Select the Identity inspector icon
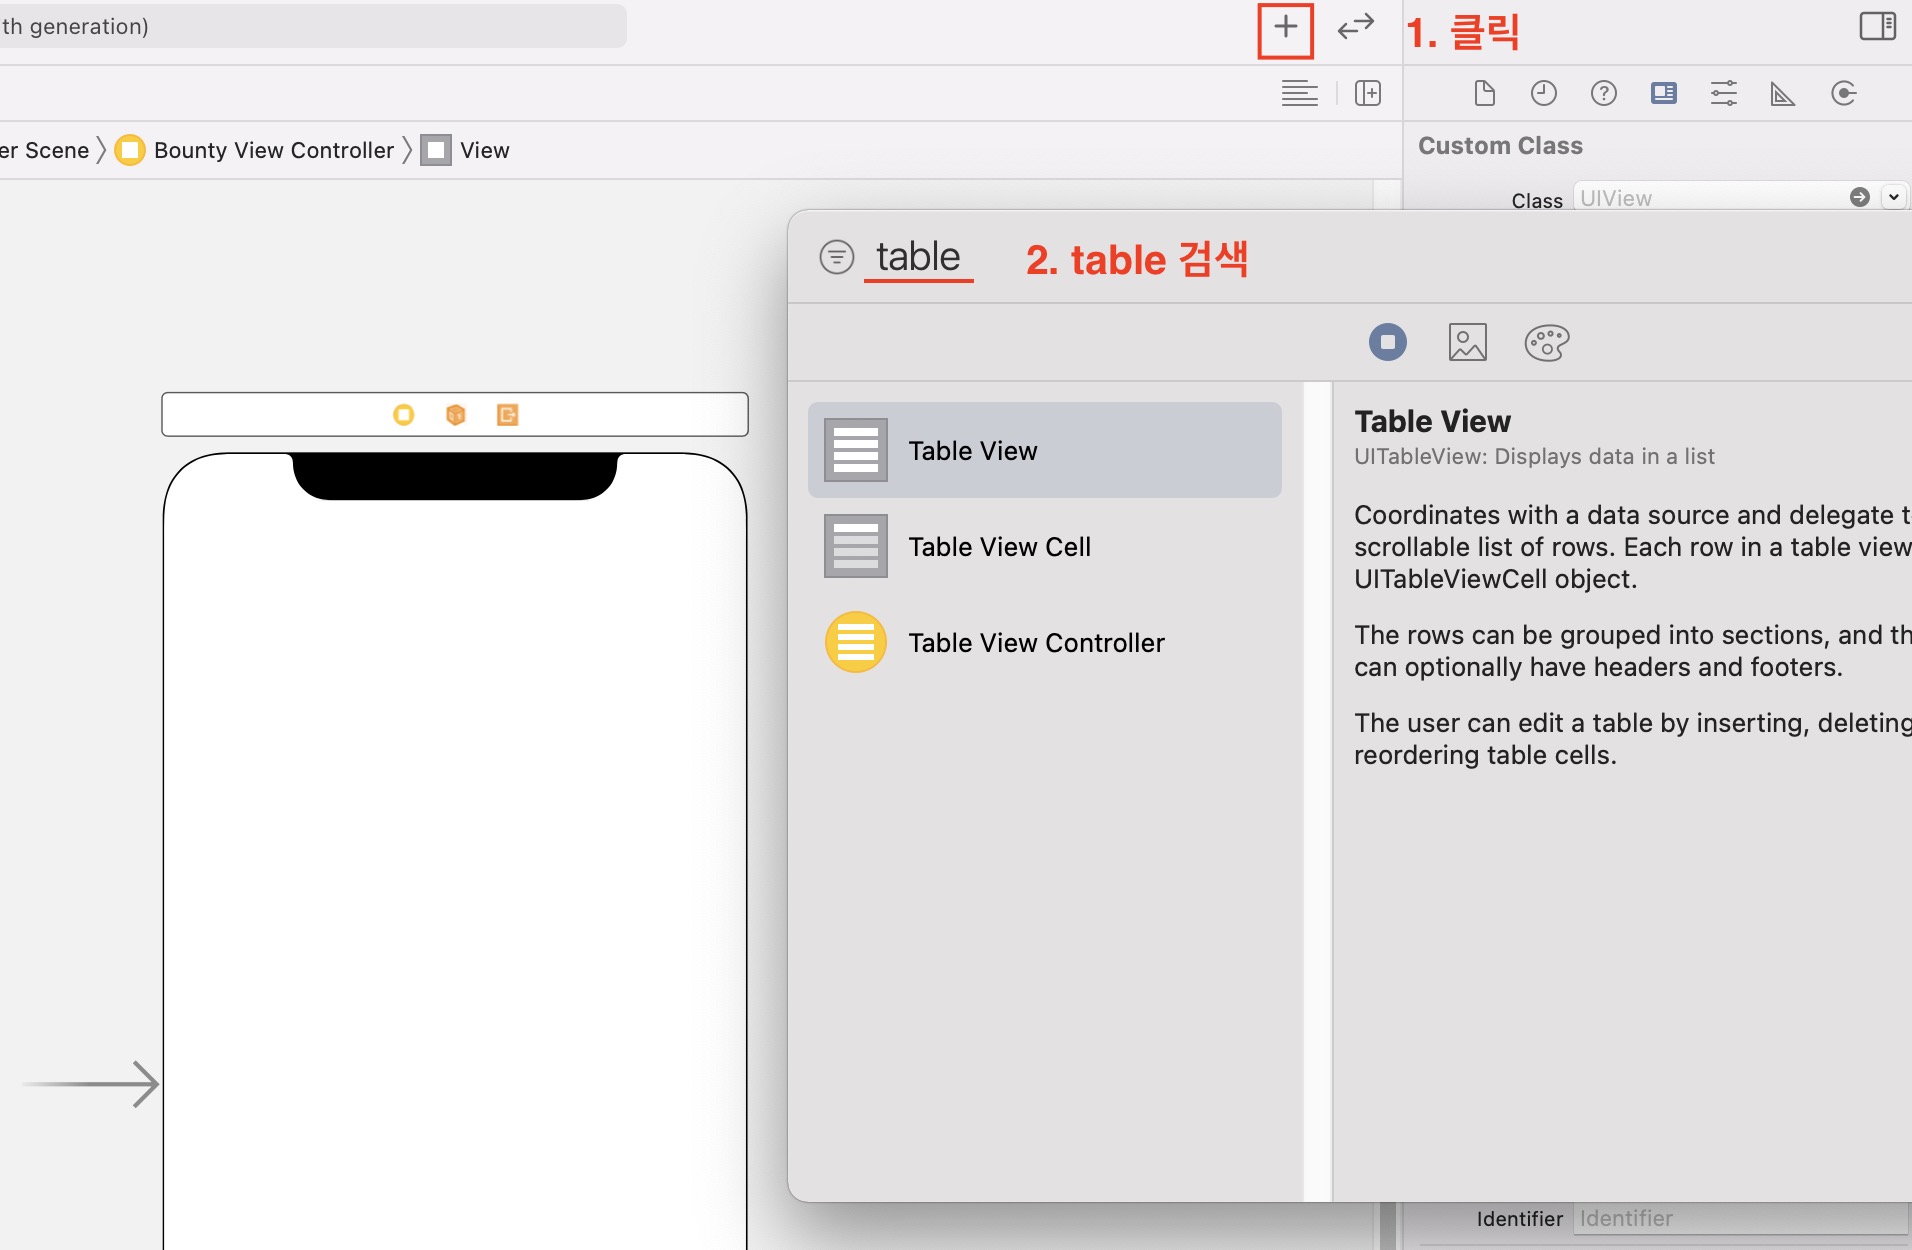 pos(1663,94)
